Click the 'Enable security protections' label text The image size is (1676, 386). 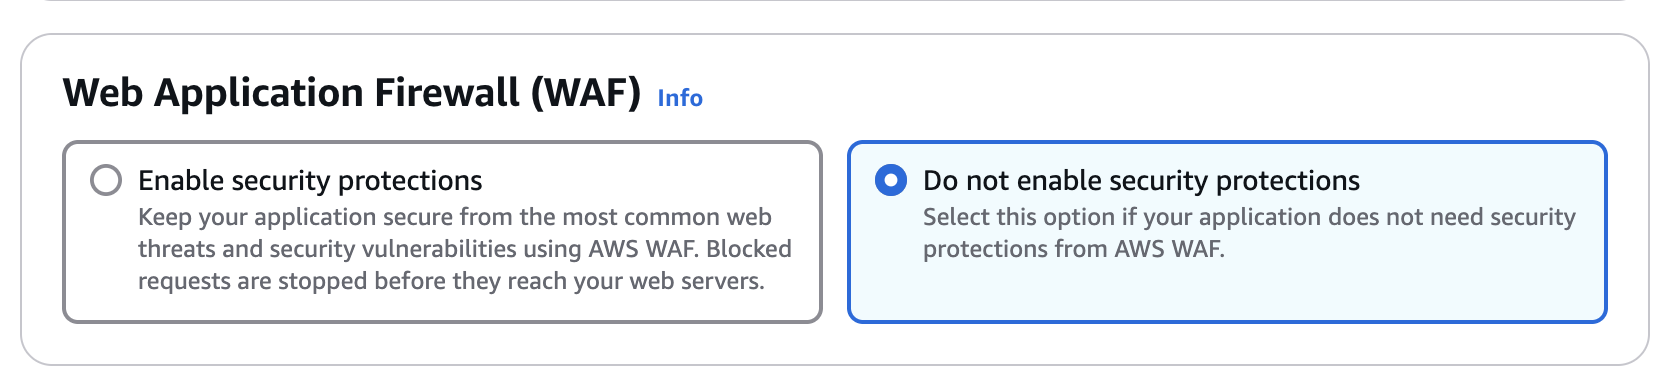[x=310, y=180]
